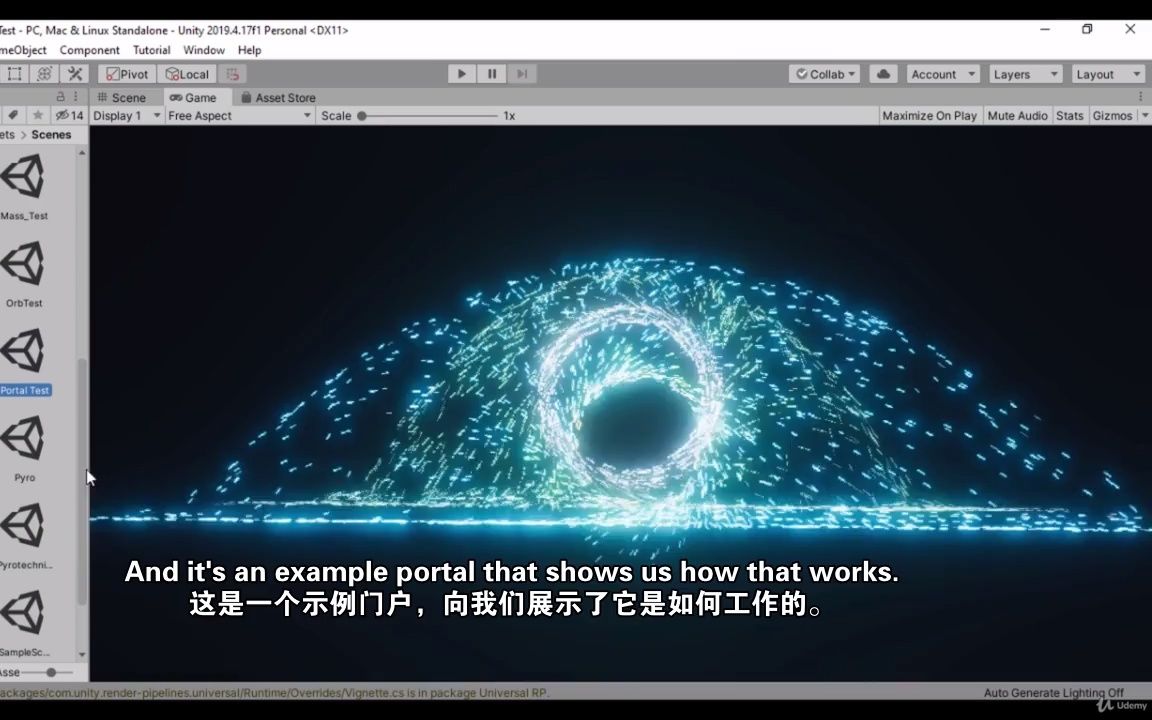This screenshot has height=720, width=1152.
Task: Open the Free Aspect dropdown
Action: [238, 115]
